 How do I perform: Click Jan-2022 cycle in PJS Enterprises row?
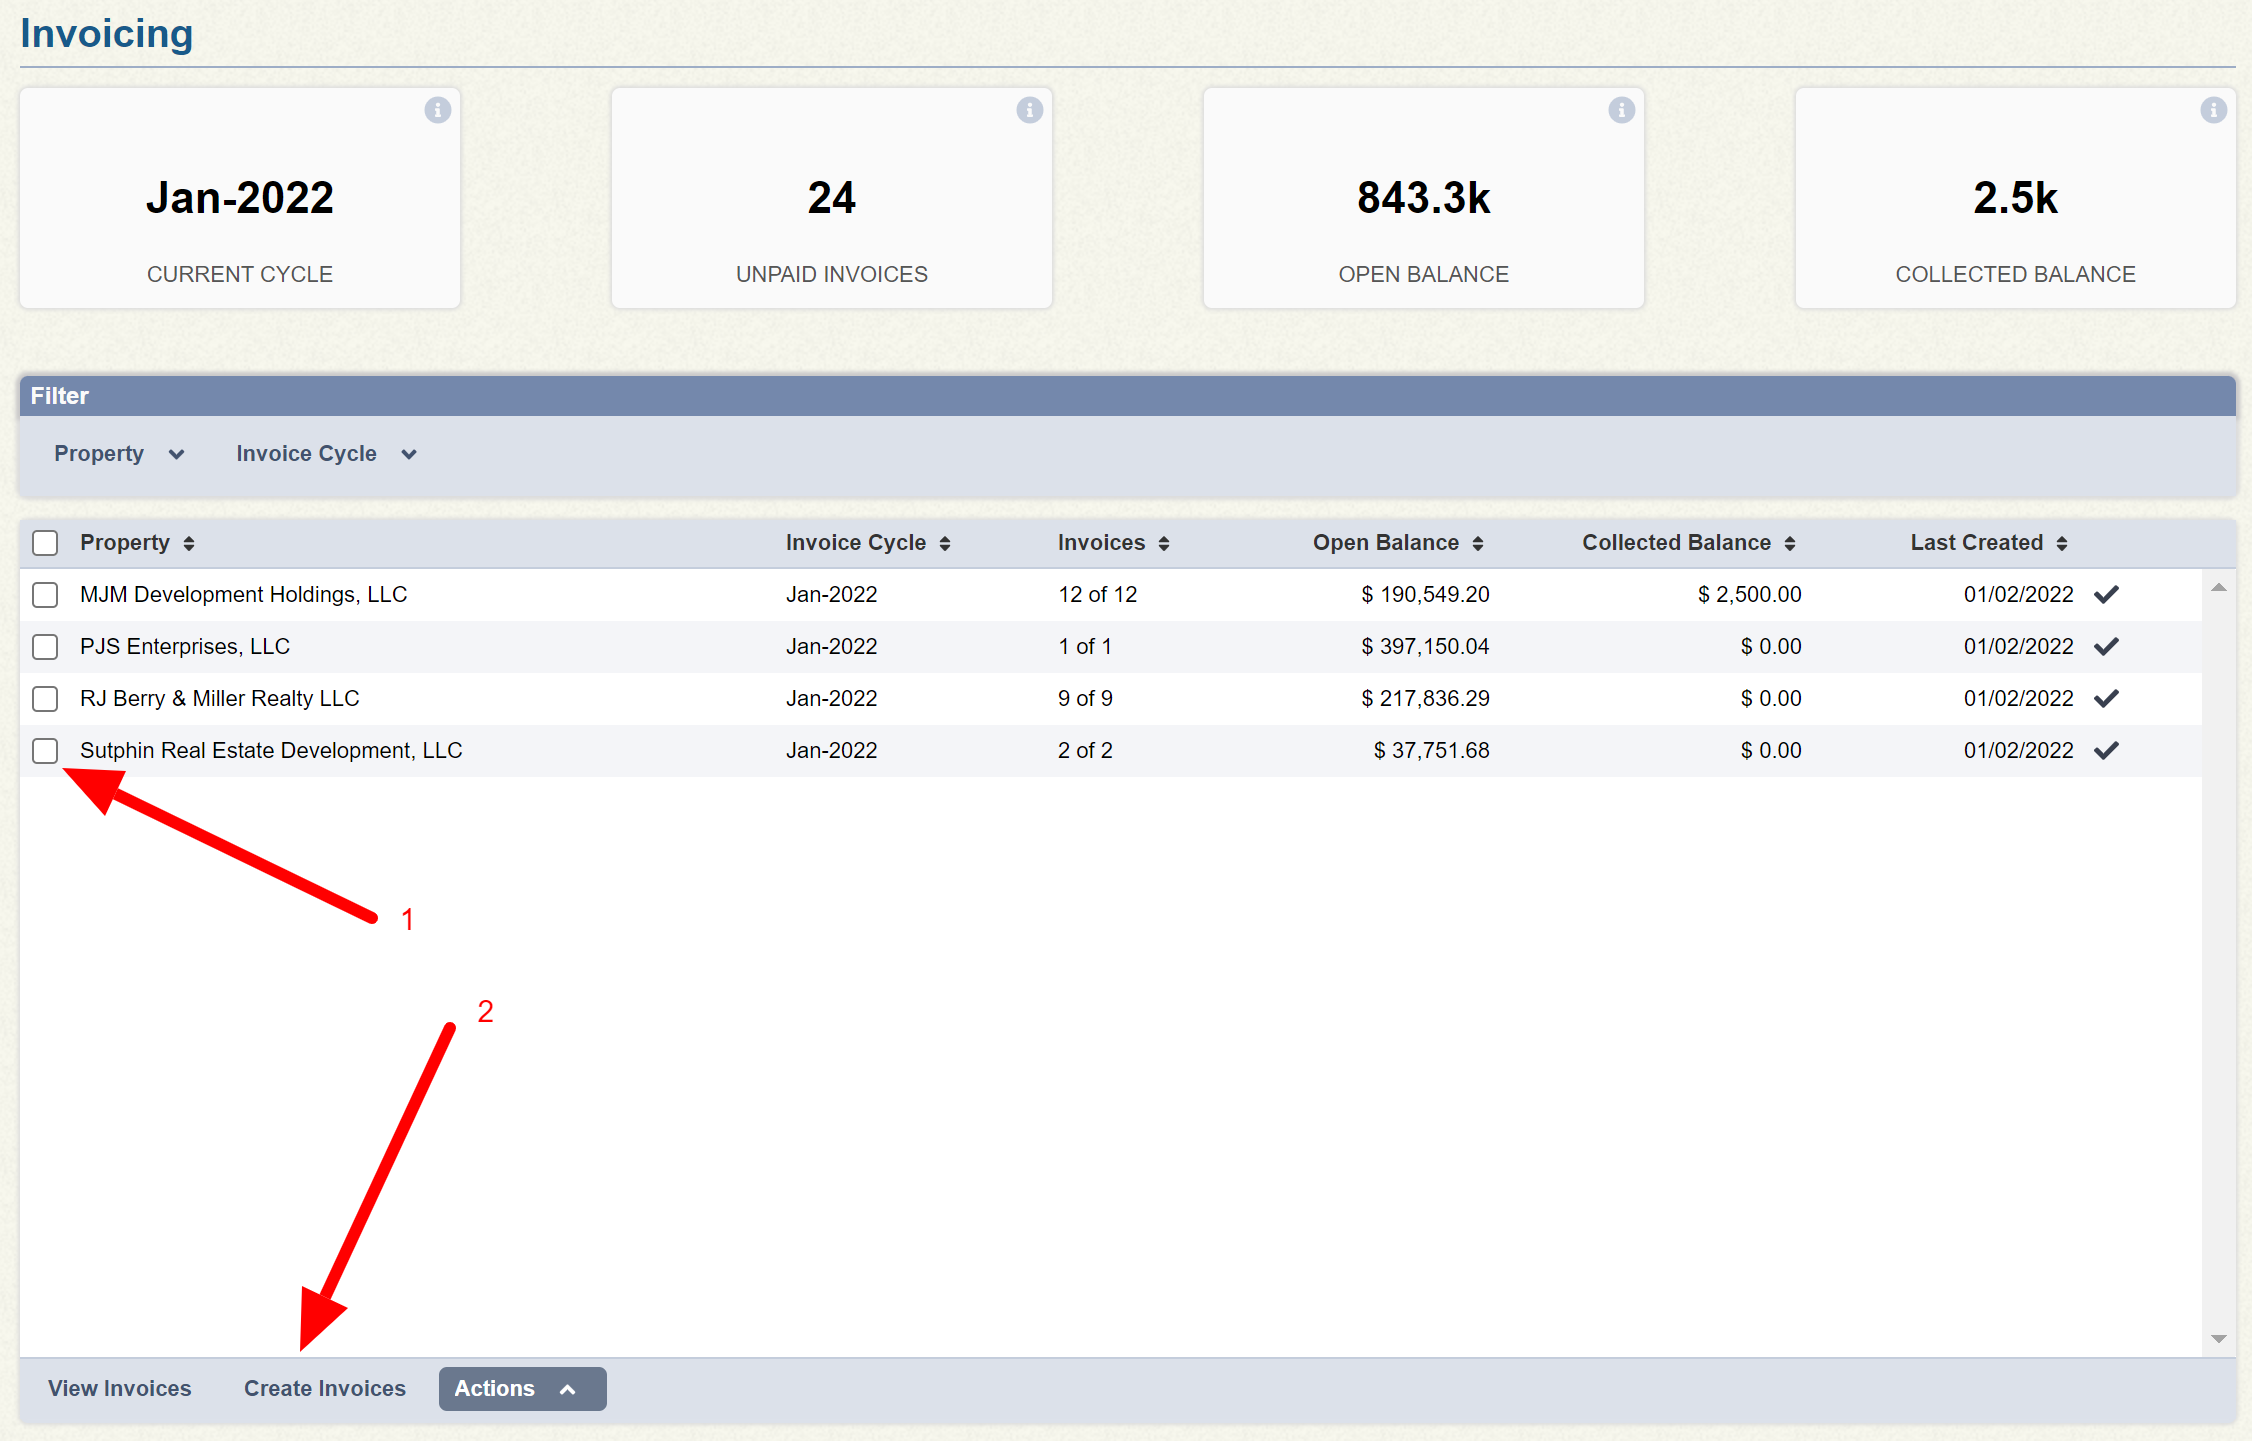(x=831, y=647)
